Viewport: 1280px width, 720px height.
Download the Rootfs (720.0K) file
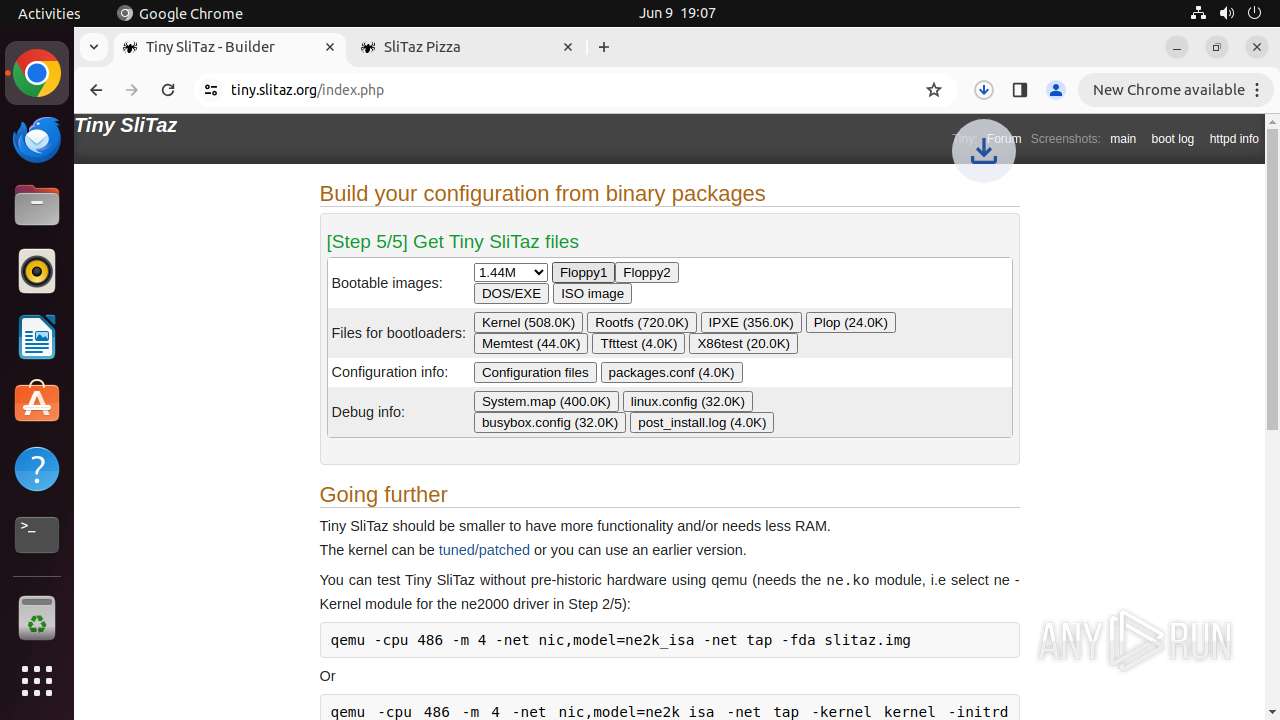click(x=642, y=322)
